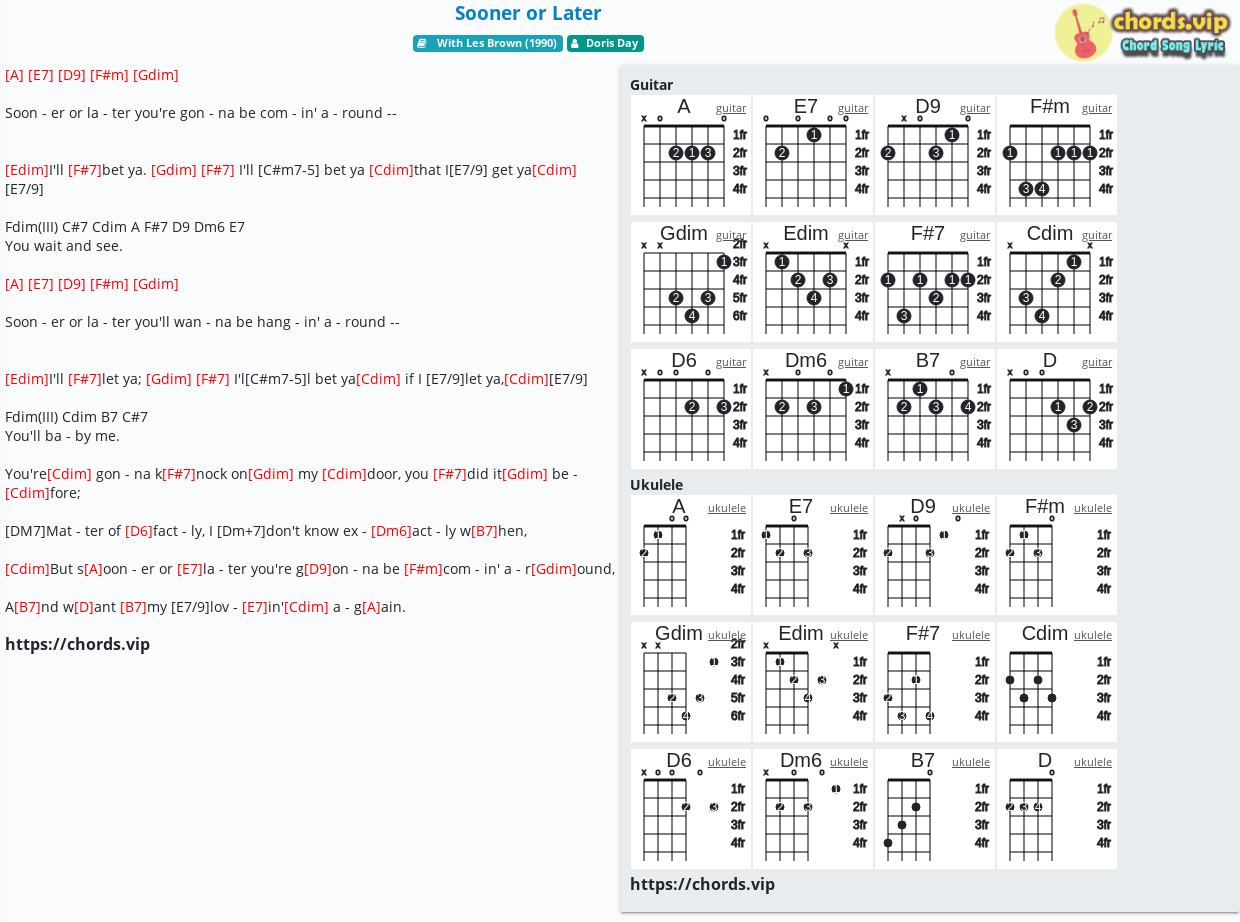Click the guitar A chord diagram
This screenshot has height=922, width=1240.
tap(691, 155)
